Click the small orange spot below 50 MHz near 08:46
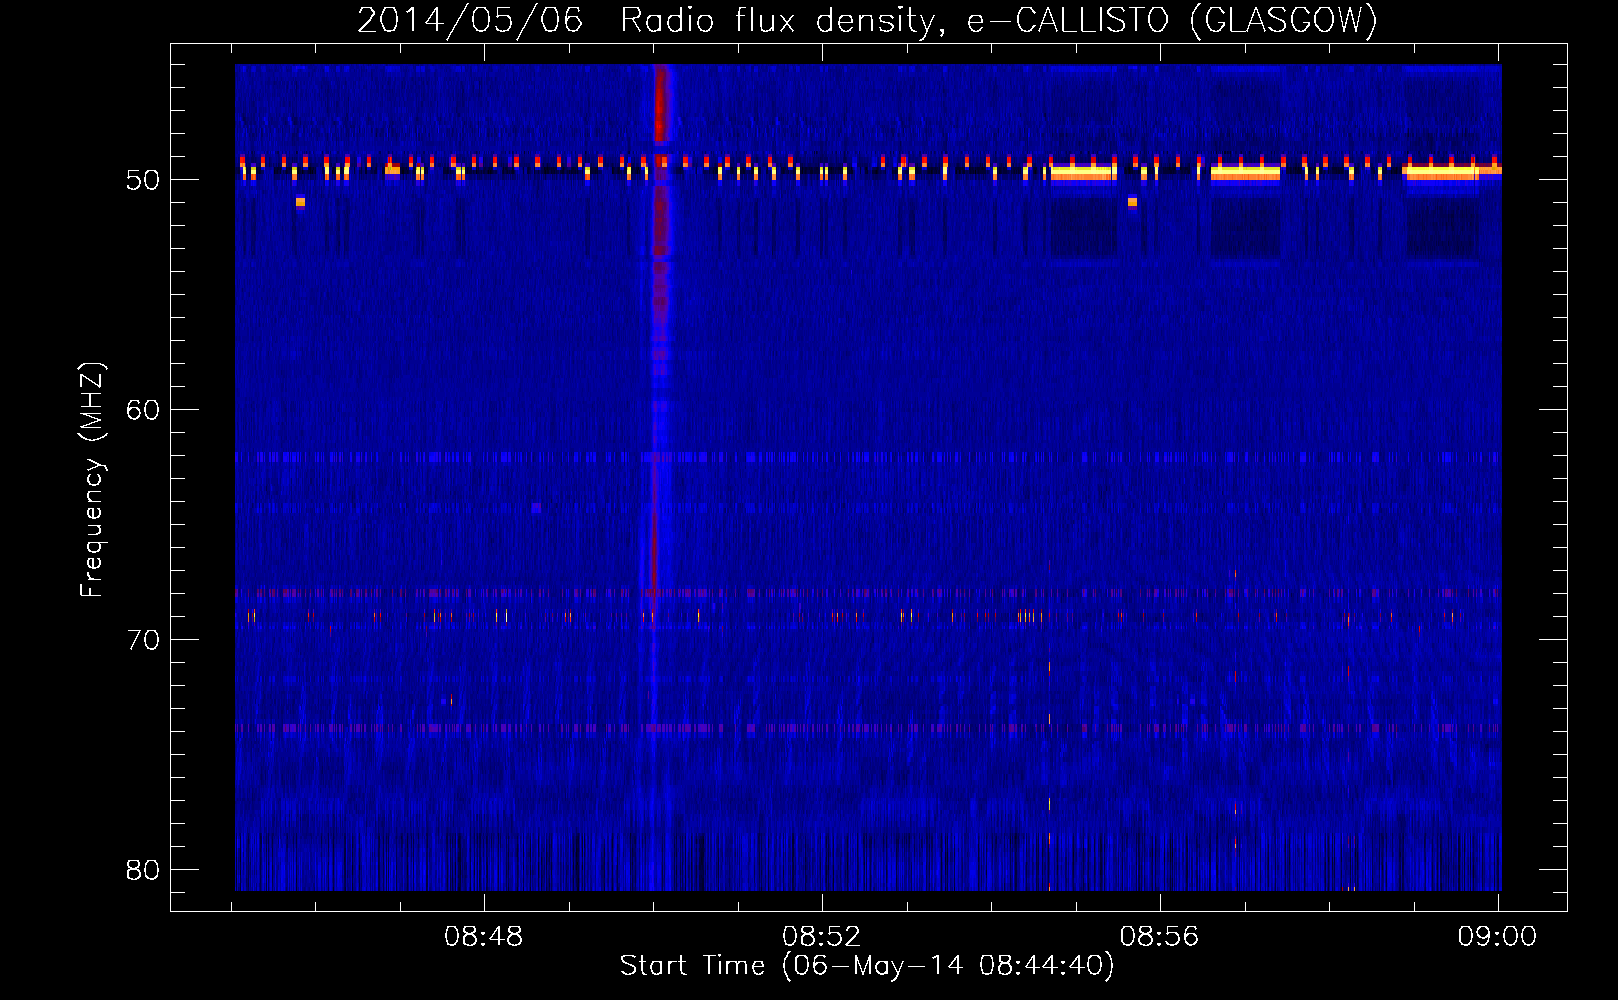Viewport: 1618px width, 1000px height. pyautogui.click(x=300, y=202)
